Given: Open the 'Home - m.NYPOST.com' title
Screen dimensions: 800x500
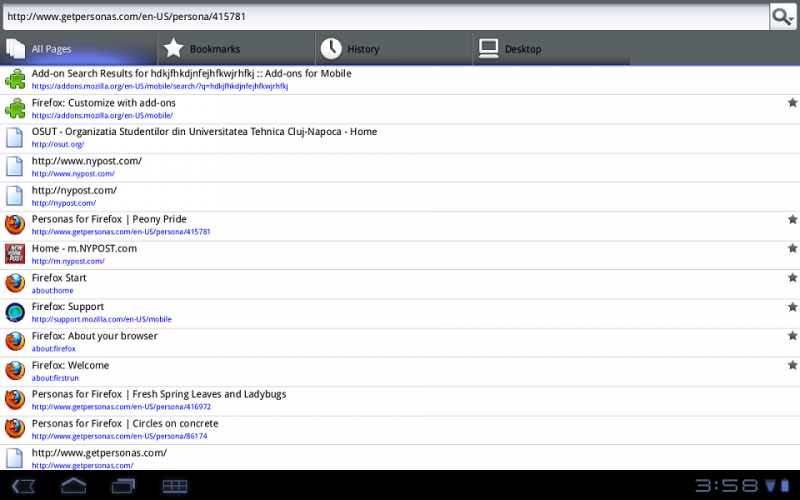Looking at the screenshot, I should click(x=84, y=248).
